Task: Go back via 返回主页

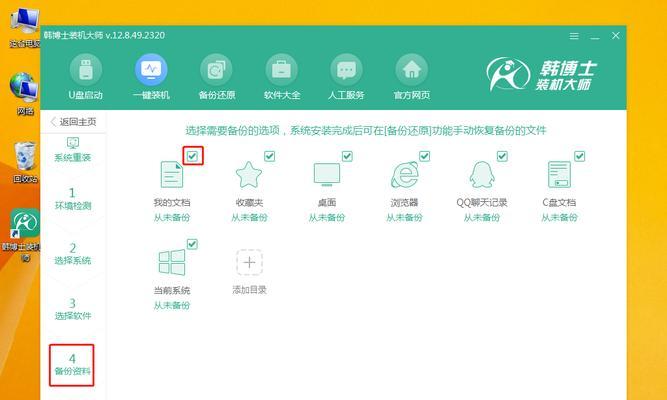Action: click(73, 122)
